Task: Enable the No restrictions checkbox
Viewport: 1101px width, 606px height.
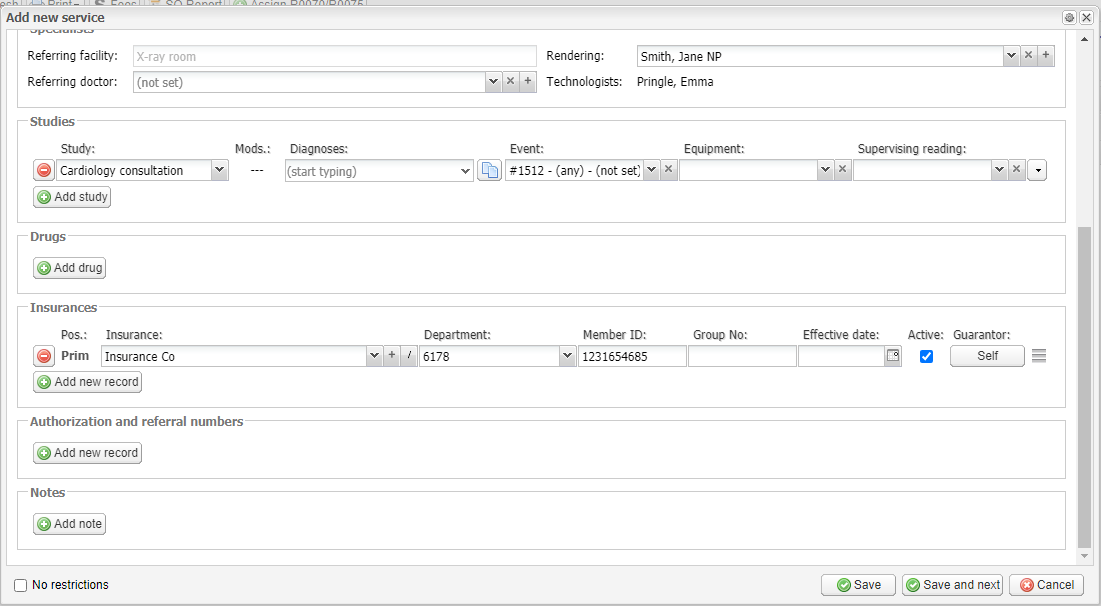Action: (x=21, y=585)
